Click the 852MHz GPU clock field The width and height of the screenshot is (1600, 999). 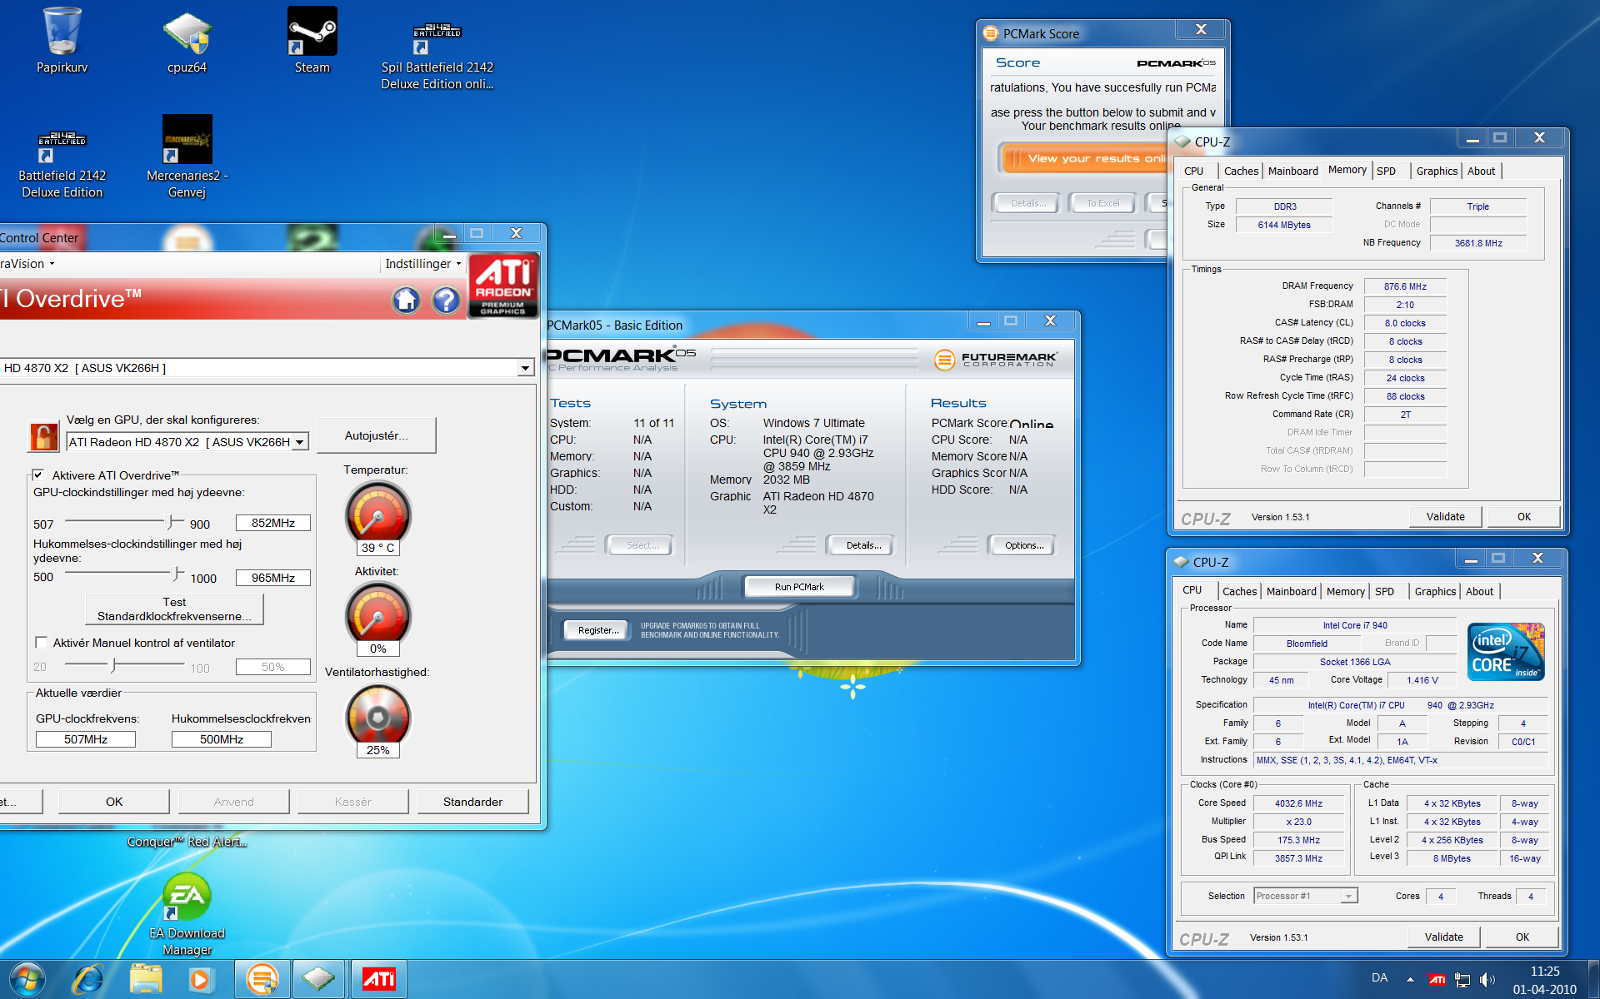[273, 523]
